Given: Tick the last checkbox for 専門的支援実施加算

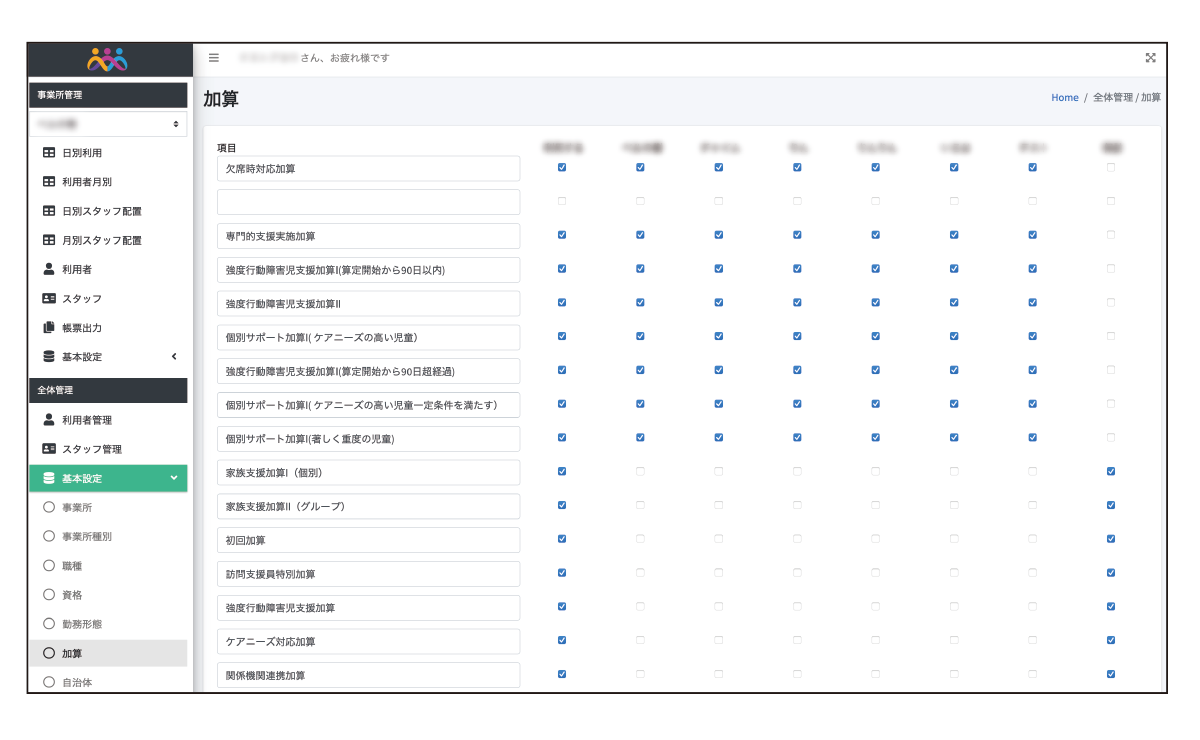Looking at the screenshot, I should 1111,235.
